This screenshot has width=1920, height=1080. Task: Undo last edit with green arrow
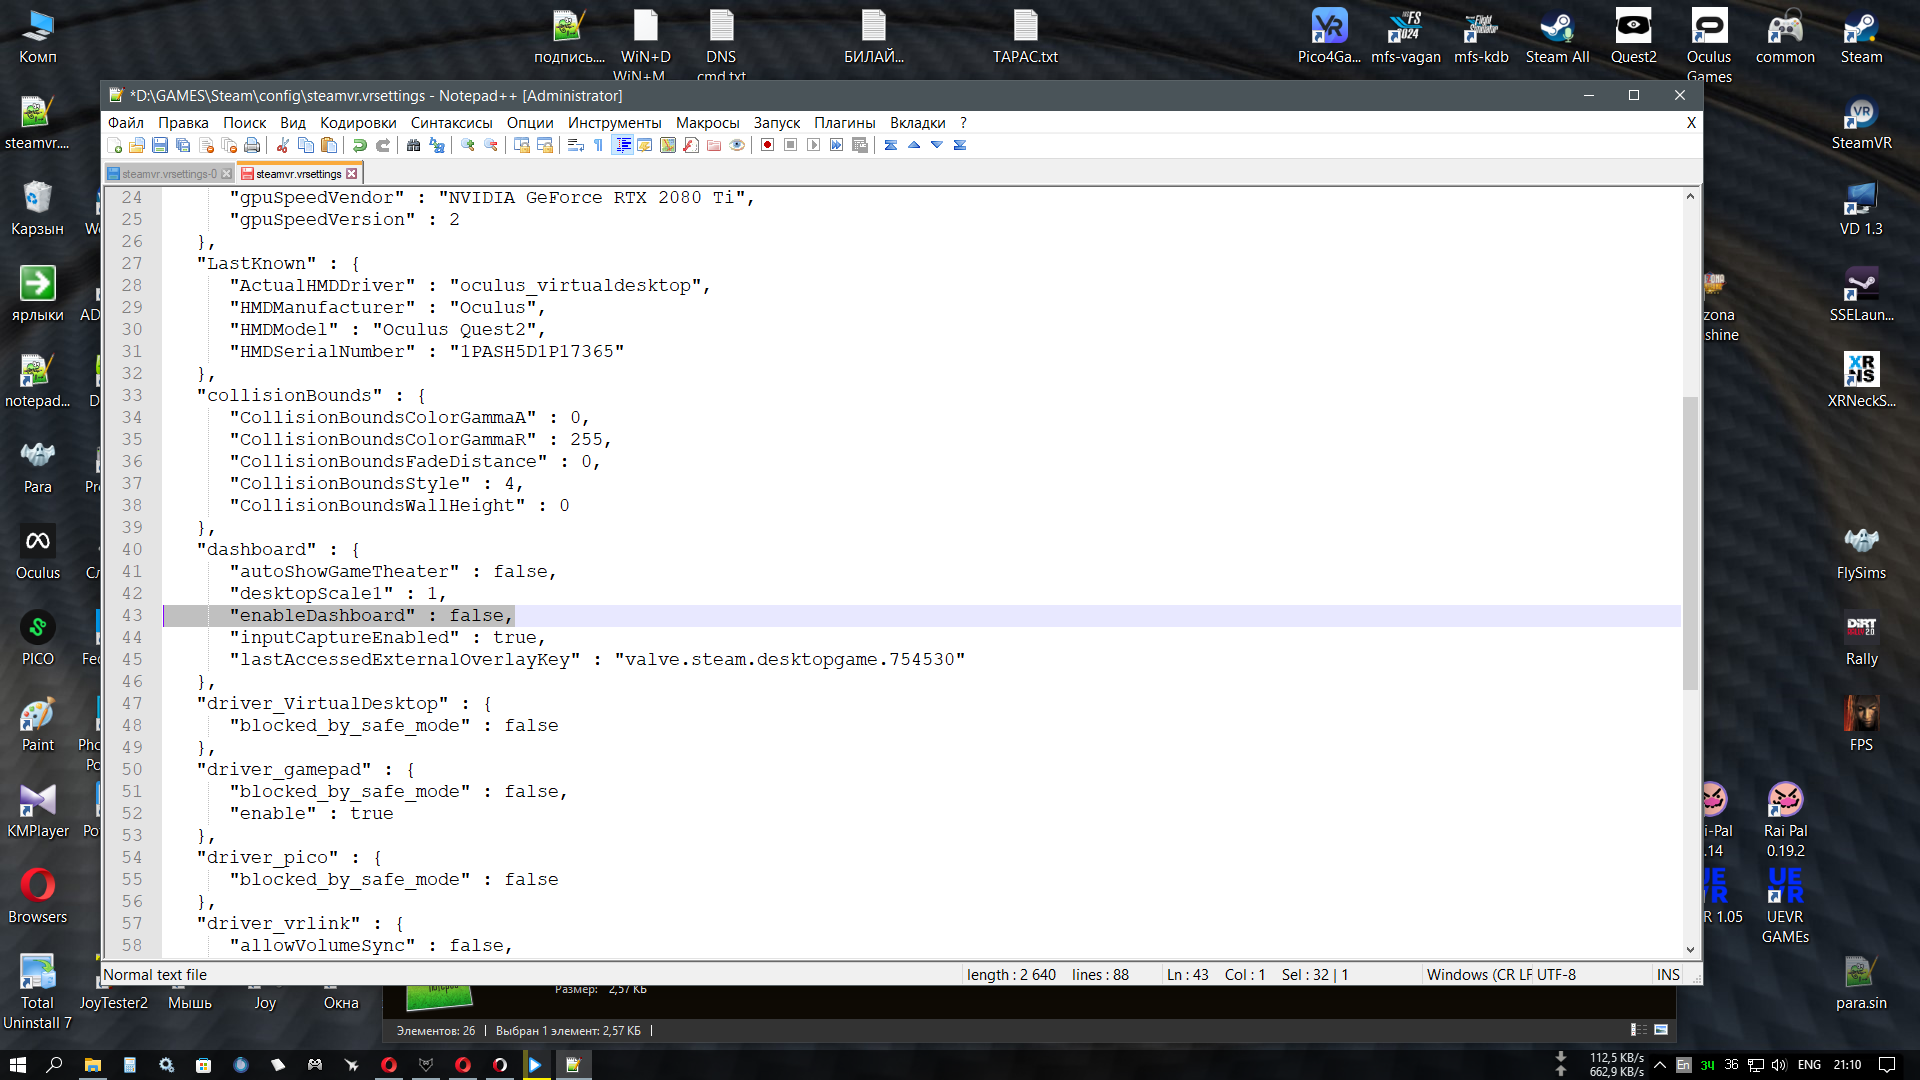click(360, 146)
